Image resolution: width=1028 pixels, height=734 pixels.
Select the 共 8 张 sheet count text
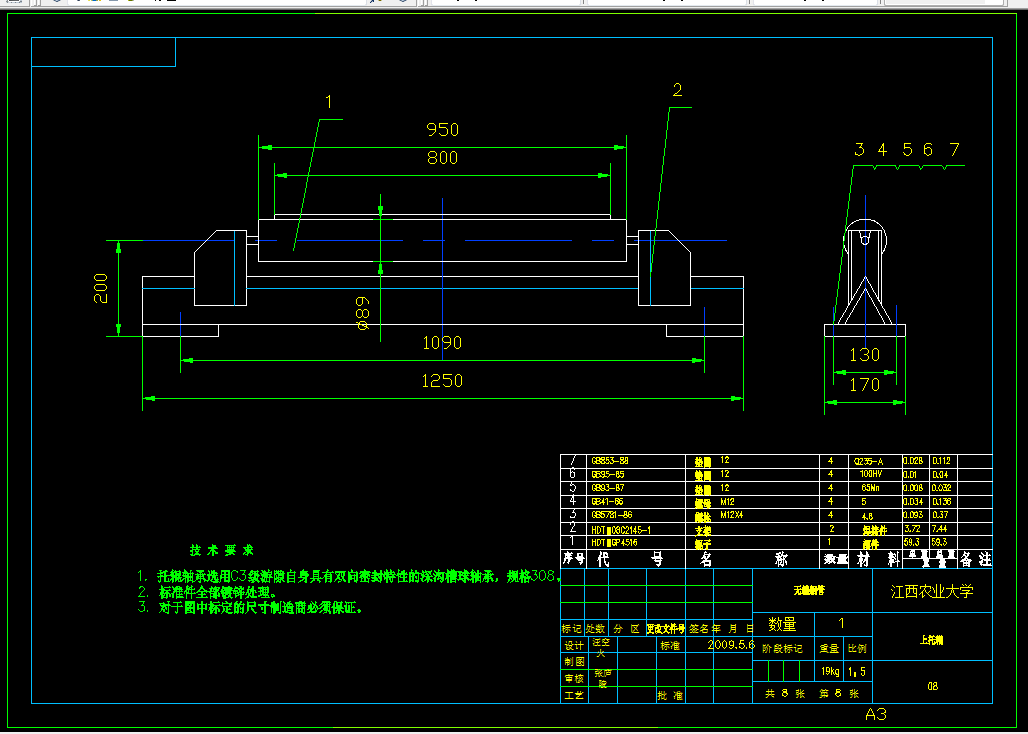pyautogui.click(x=786, y=693)
